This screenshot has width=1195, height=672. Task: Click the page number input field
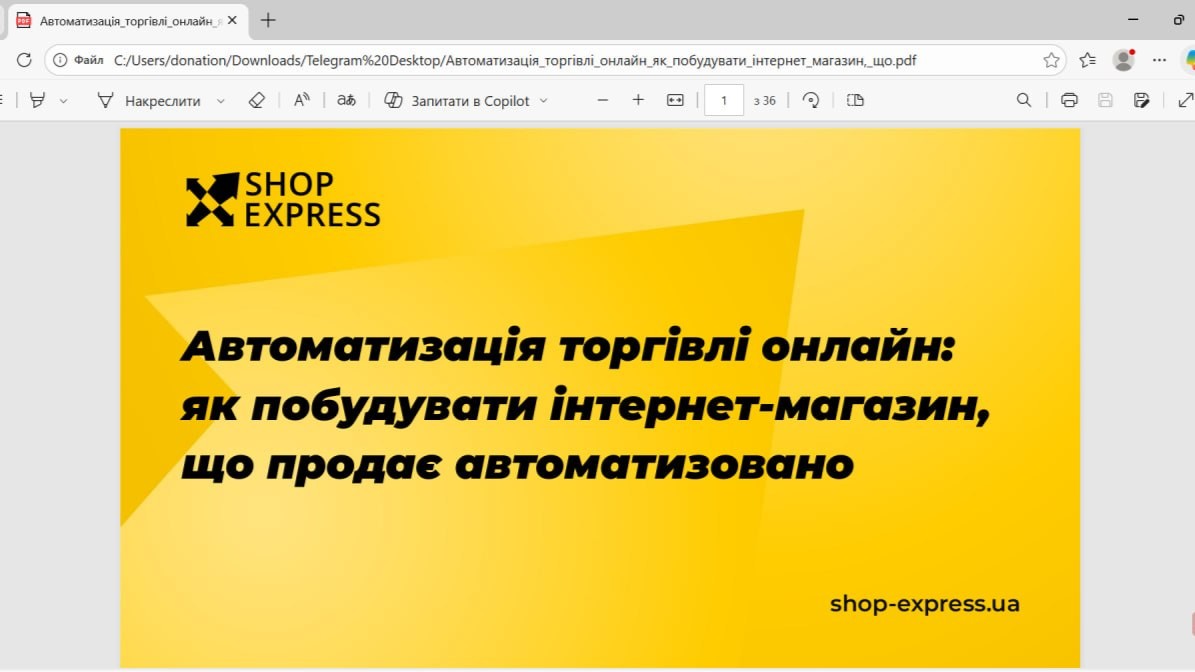point(724,100)
